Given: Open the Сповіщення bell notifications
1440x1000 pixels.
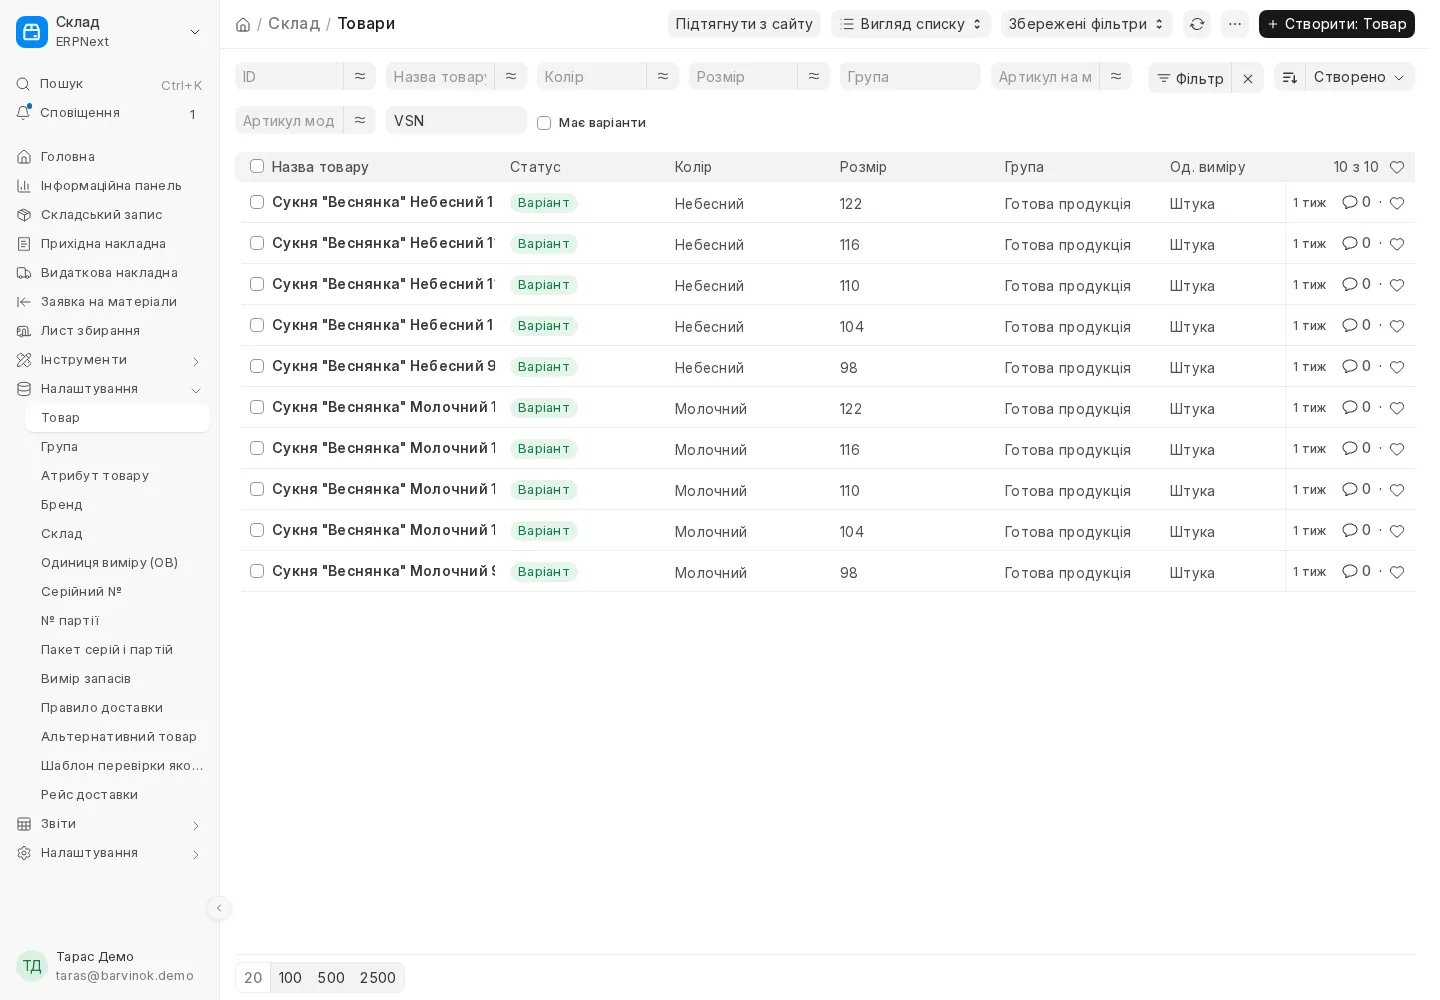Looking at the screenshot, I should point(109,113).
